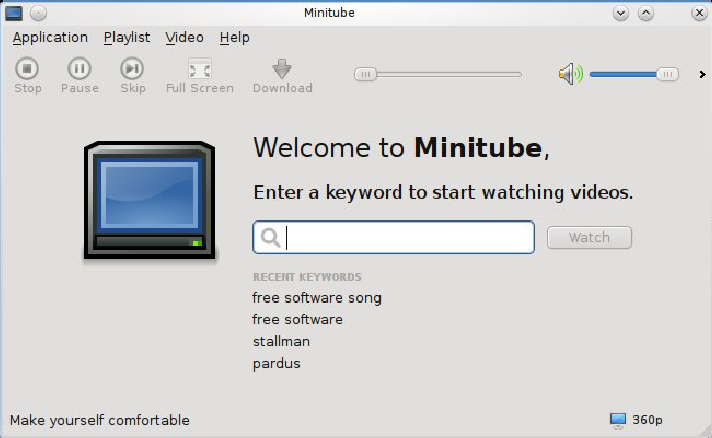Viewport: 712px width, 438px height.
Task: Enter Full Screen mode icon
Action: [x=200, y=69]
